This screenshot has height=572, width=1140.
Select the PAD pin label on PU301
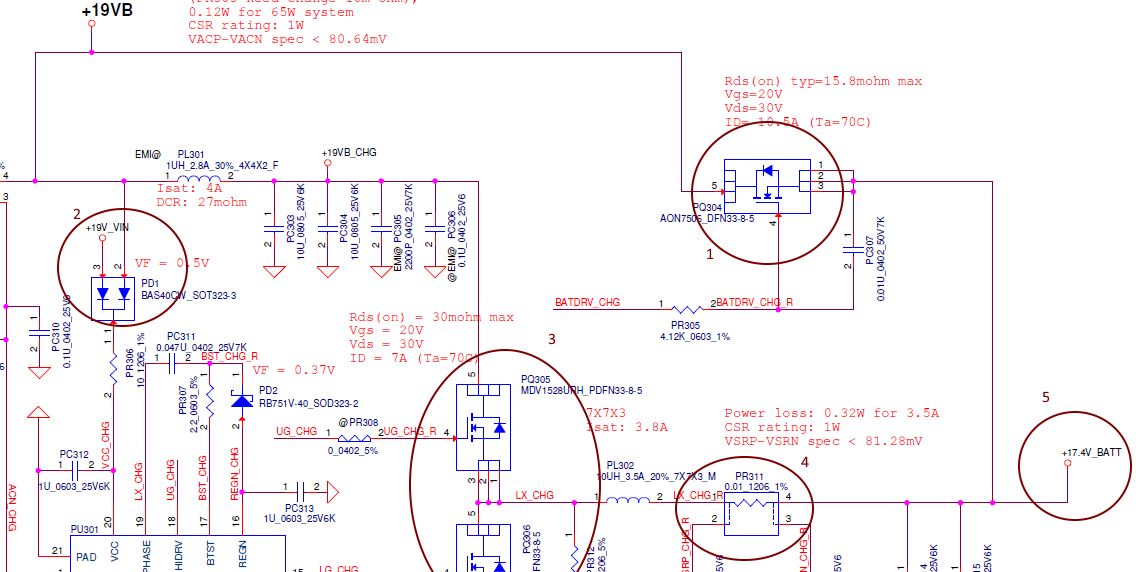[x=86, y=557]
